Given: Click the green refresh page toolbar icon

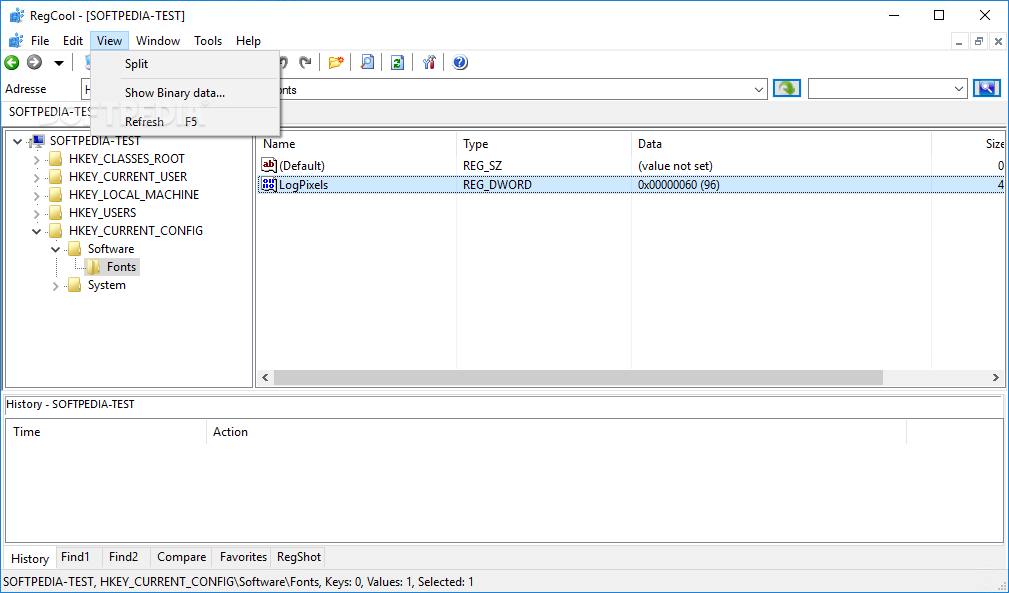Looking at the screenshot, I should pos(398,62).
